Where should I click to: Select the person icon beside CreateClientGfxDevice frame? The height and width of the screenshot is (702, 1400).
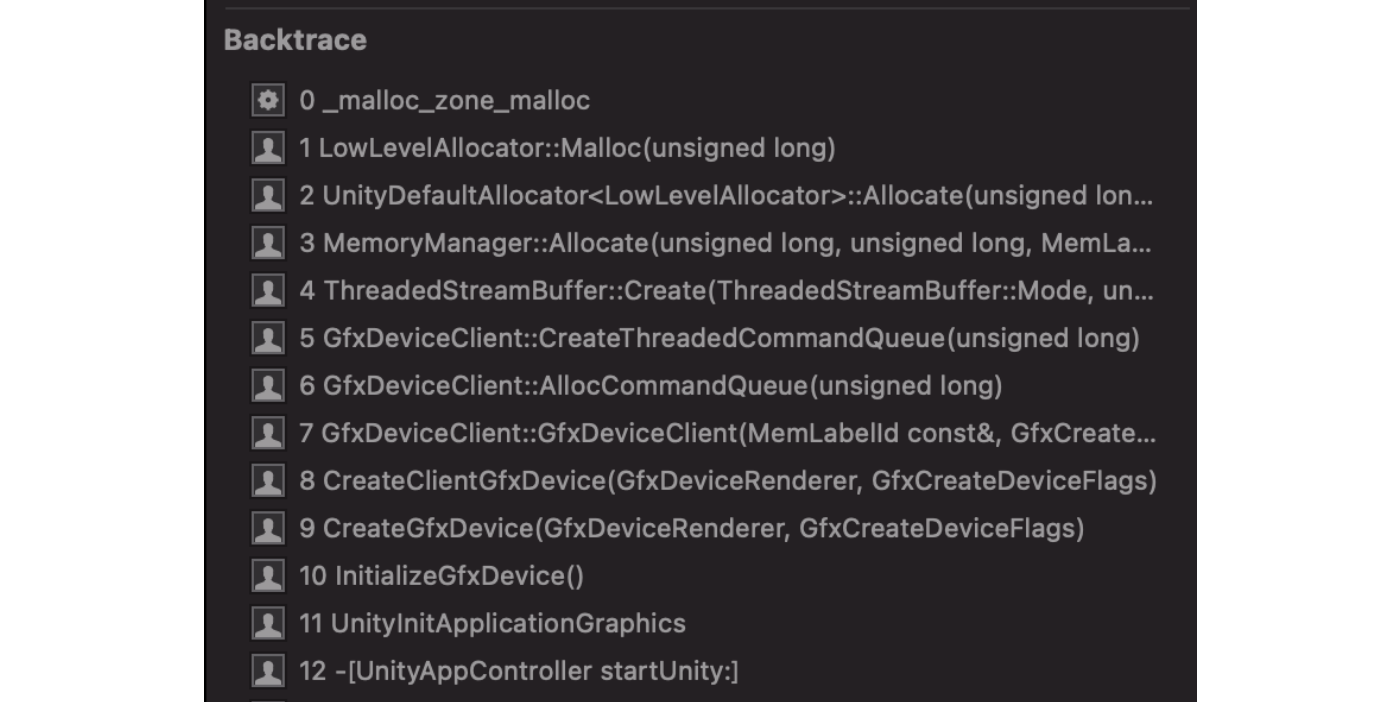click(267, 480)
